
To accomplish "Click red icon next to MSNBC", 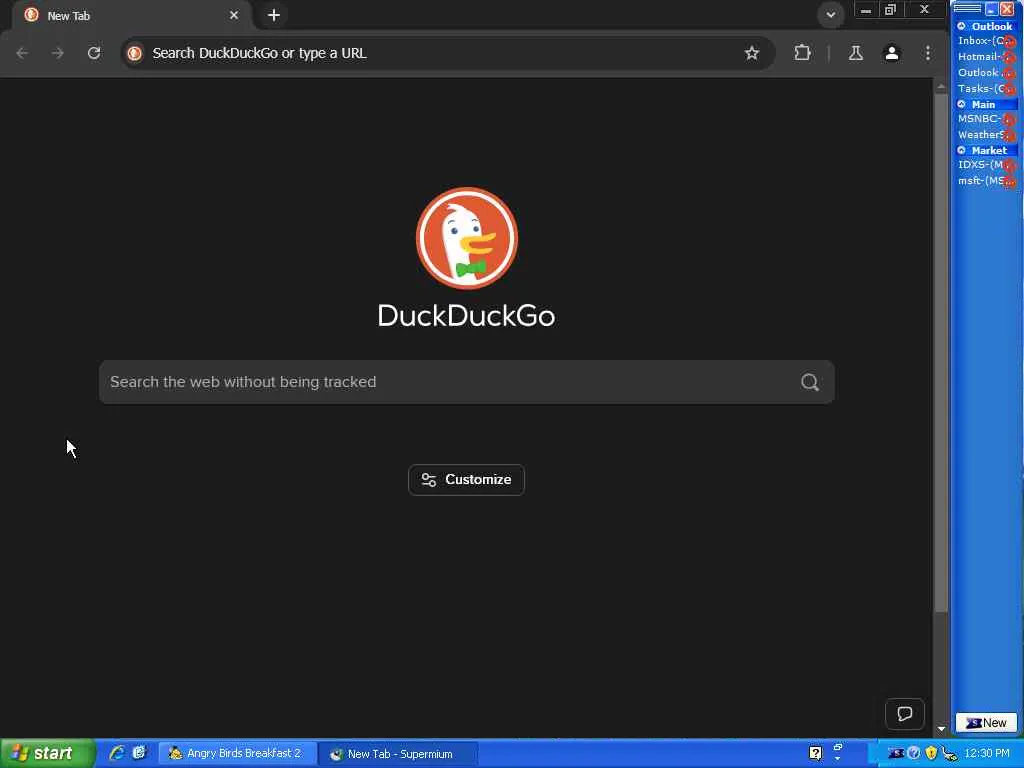I will (1010, 120).
